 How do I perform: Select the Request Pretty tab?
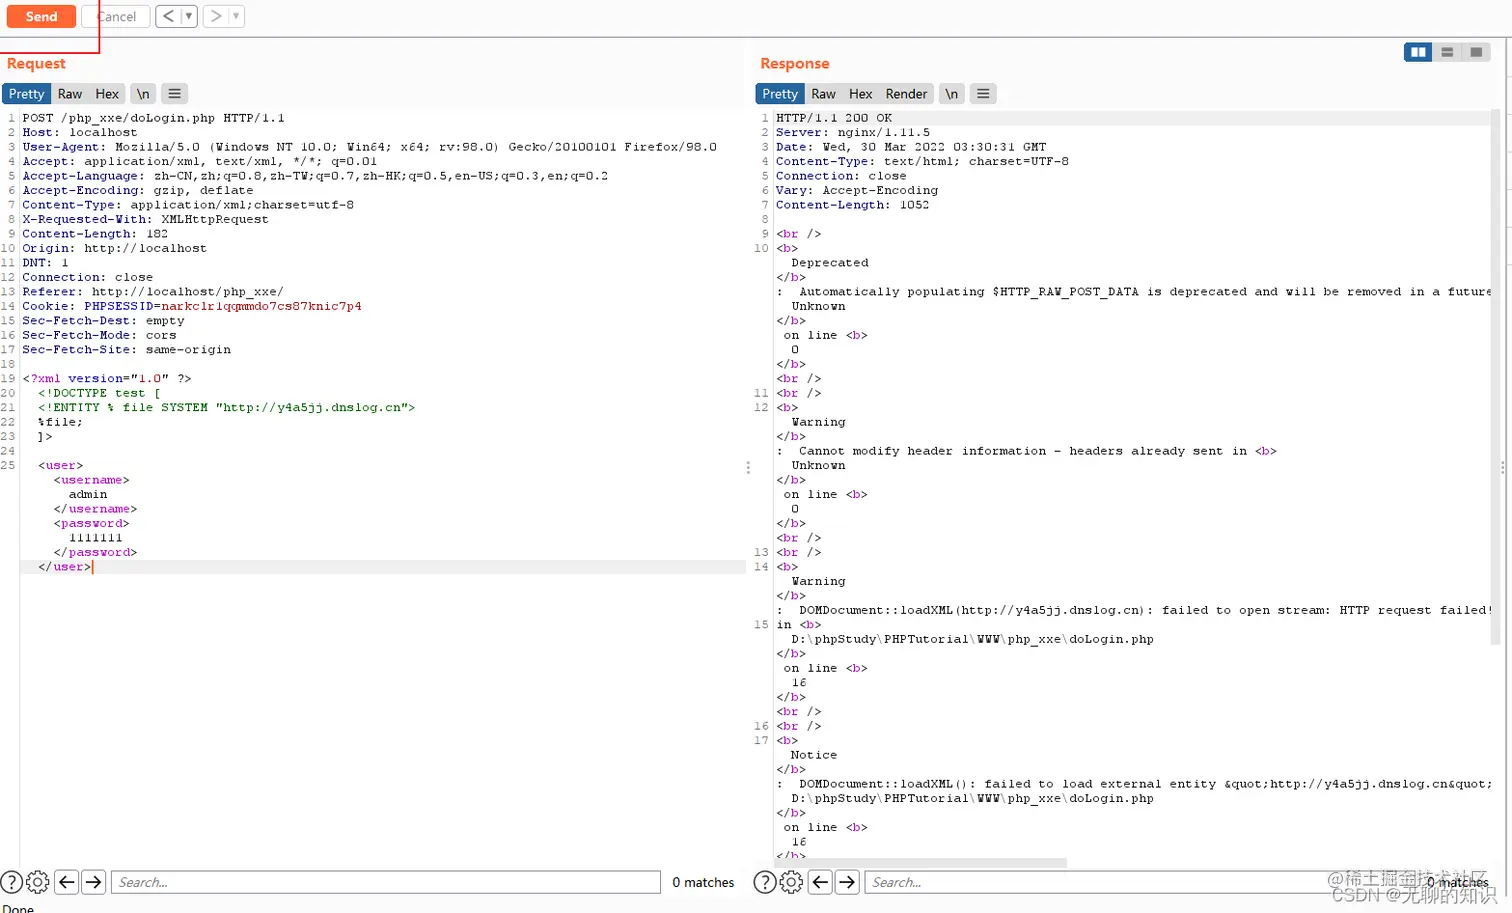click(x=26, y=94)
